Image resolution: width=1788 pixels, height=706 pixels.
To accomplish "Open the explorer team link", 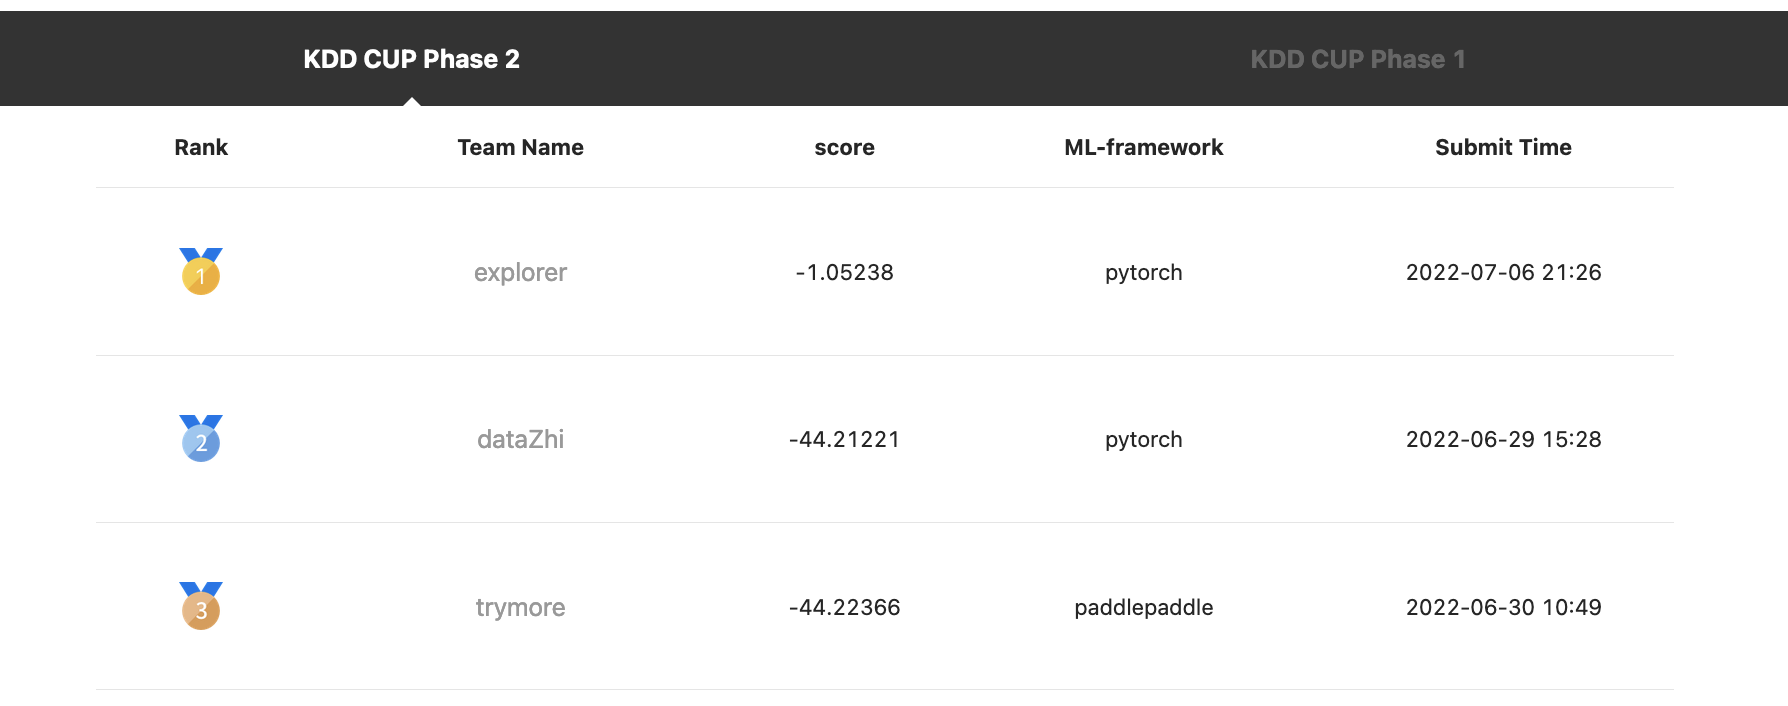I will tap(520, 272).
